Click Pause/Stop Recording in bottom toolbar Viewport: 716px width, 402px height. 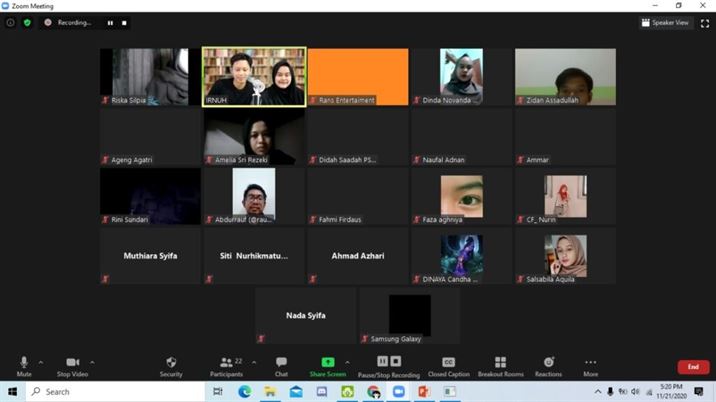pos(389,365)
